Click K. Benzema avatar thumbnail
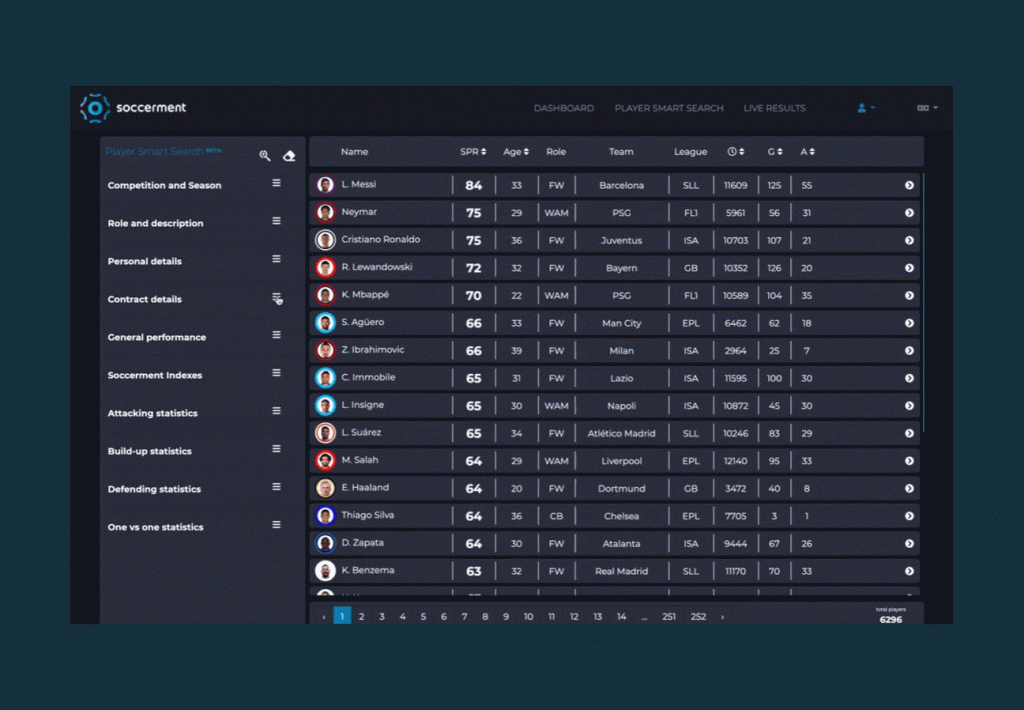Screen dimensions: 1024x710 click(x=325, y=571)
